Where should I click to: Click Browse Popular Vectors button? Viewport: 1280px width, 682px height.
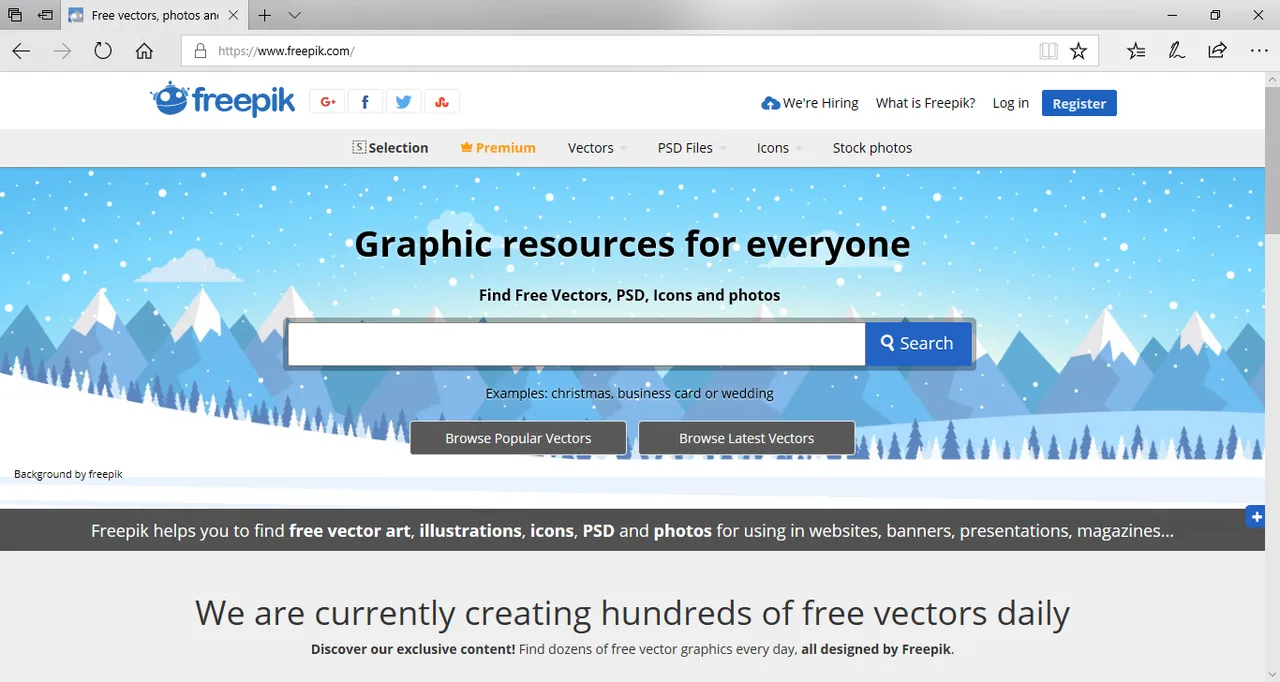pyautogui.click(x=518, y=438)
